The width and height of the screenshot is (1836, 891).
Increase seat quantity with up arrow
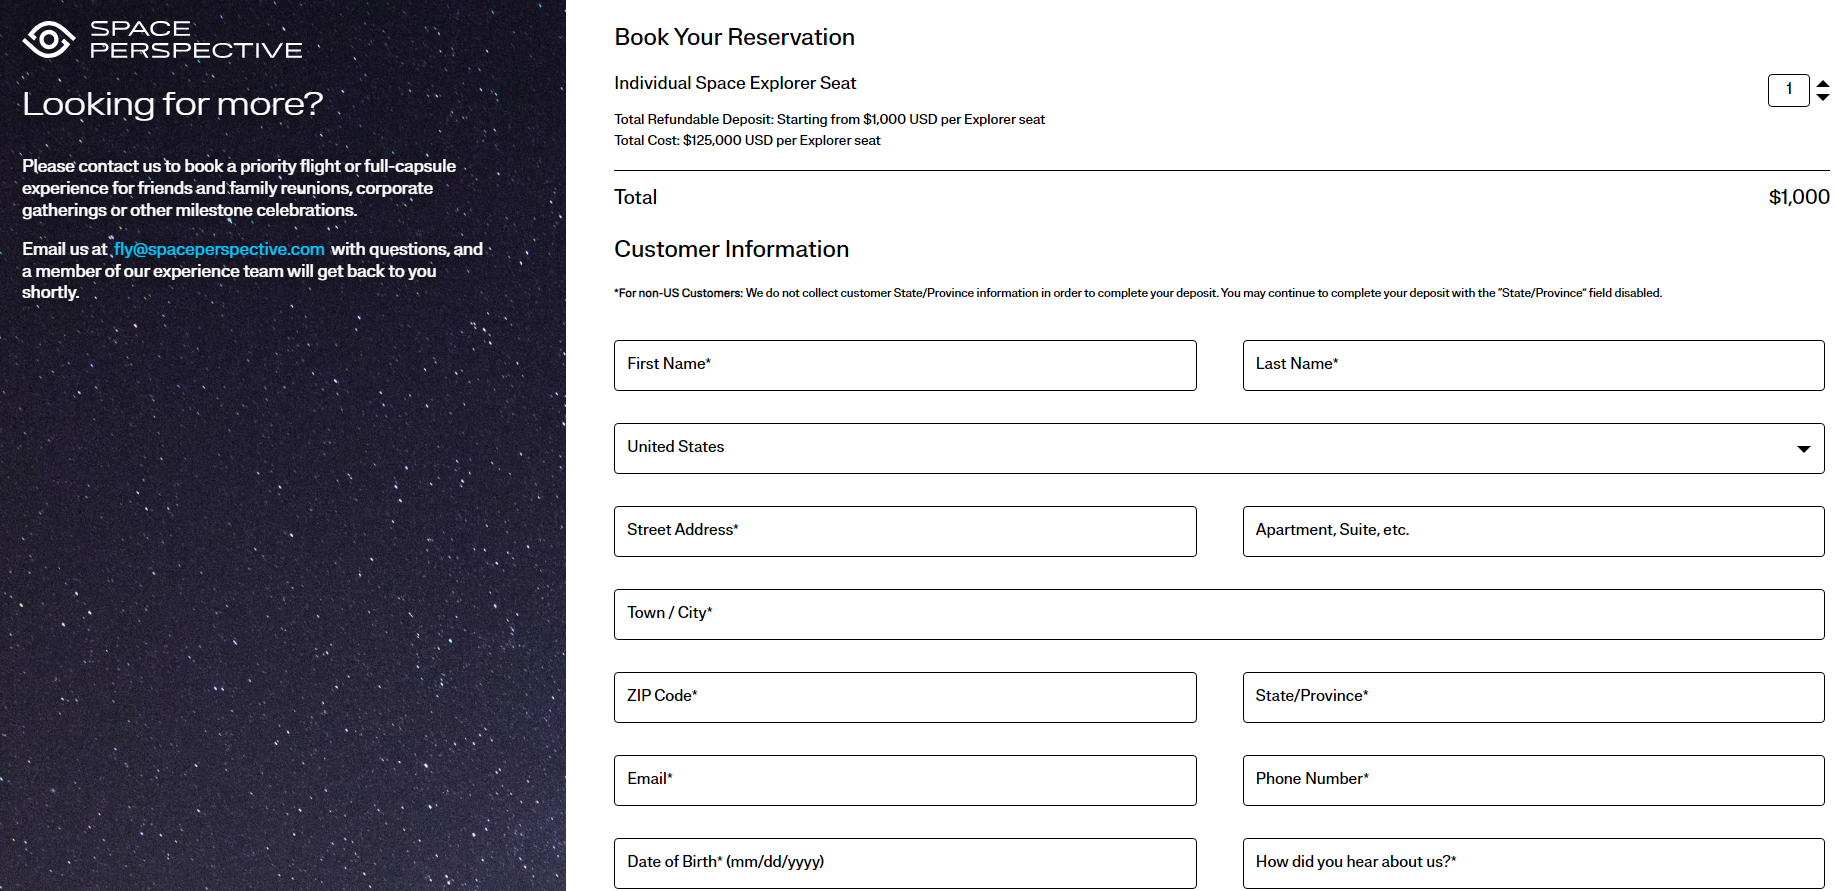(1823, 84)
